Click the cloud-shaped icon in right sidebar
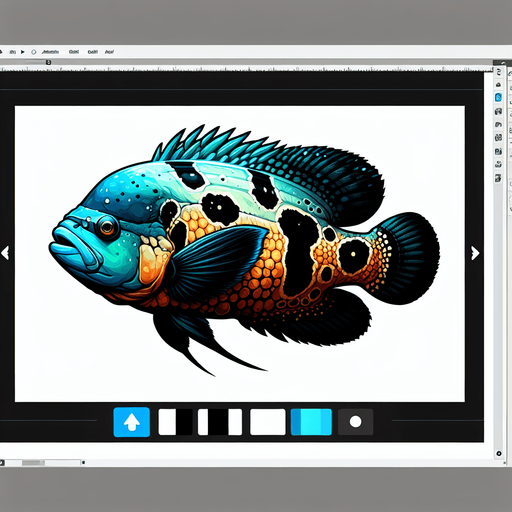The width and height of the screenshot is (512, 512). click(x=498, y=85)
